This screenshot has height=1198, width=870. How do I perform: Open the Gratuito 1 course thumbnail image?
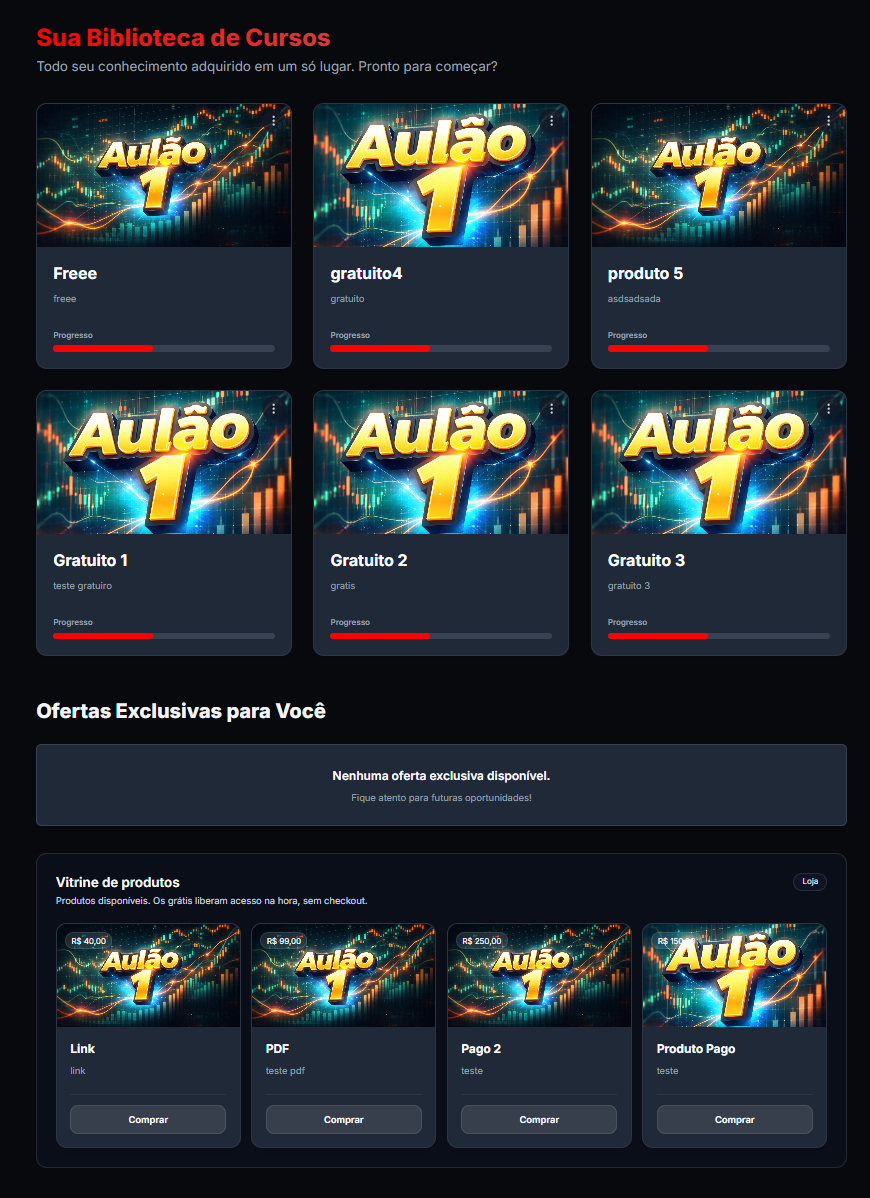164,462
